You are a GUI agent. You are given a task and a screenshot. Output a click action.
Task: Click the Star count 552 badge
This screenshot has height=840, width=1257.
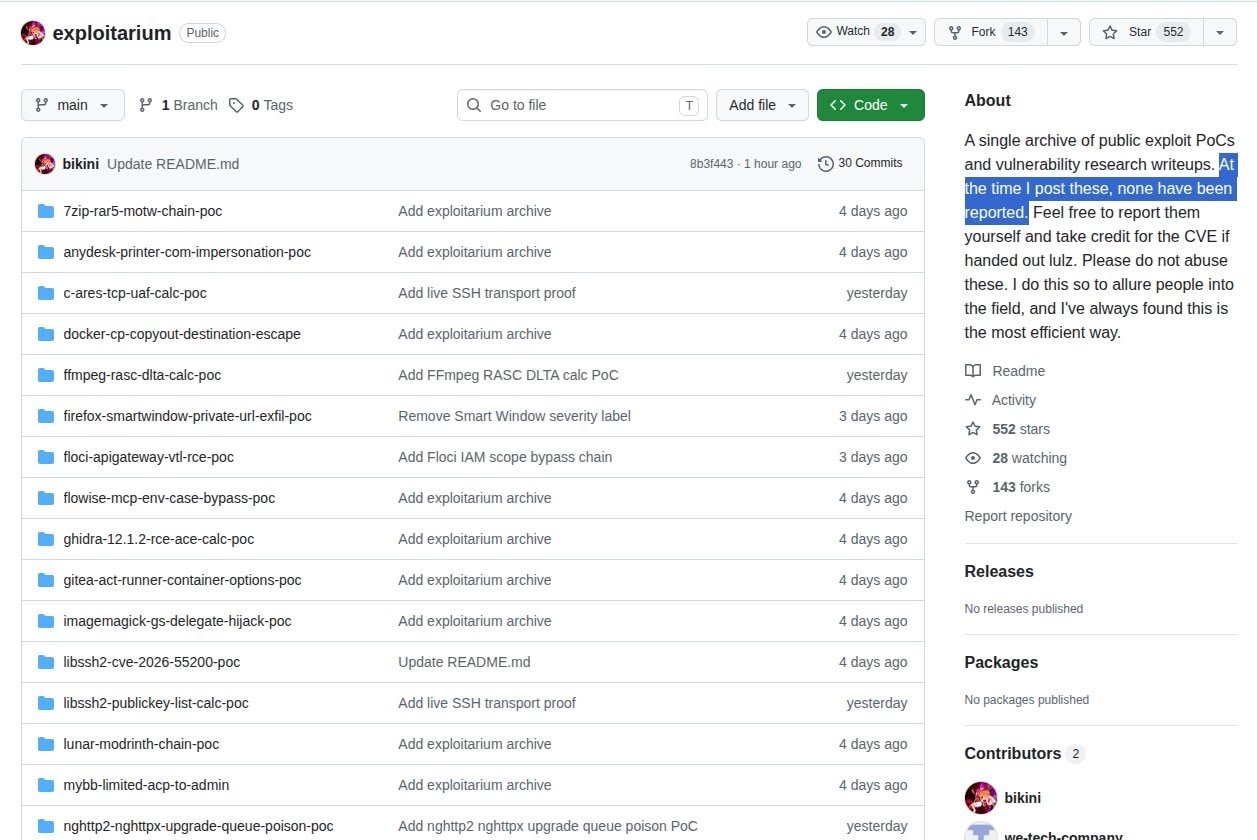1173,32
